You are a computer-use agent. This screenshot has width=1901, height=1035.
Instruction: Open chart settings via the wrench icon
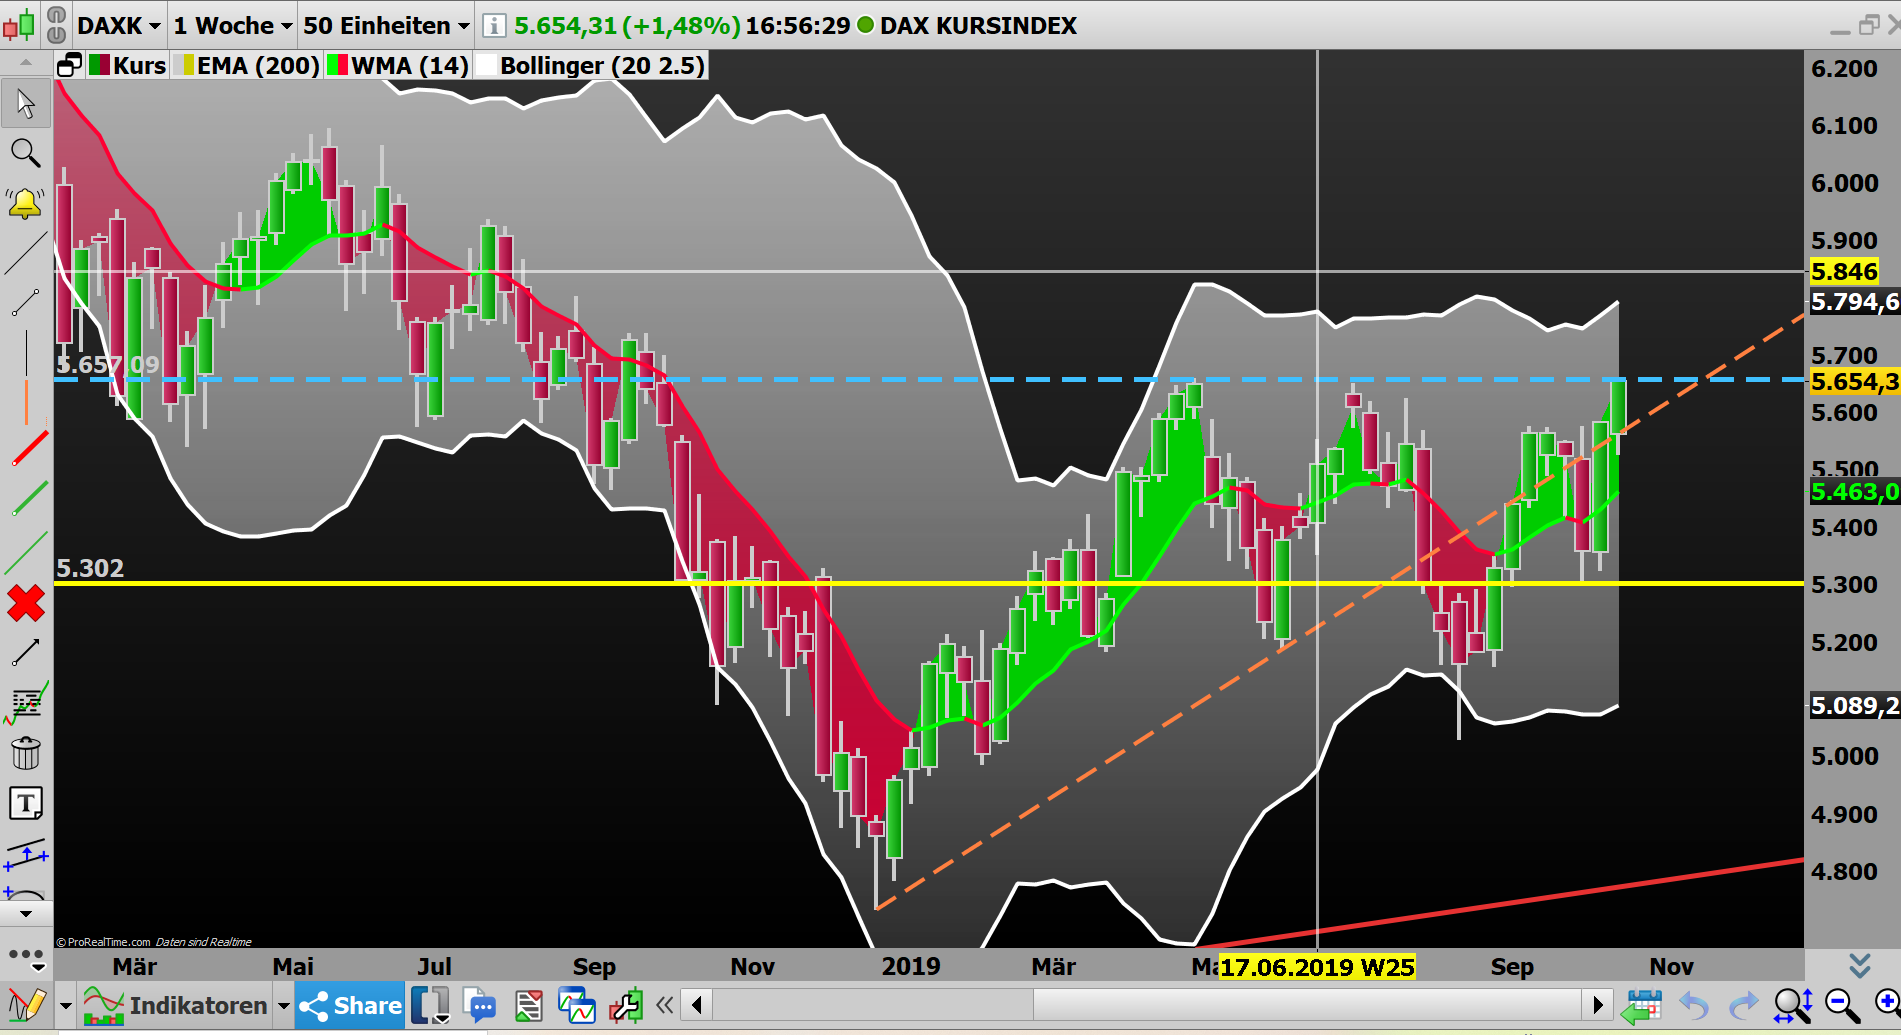click(x=627, y=1005)
